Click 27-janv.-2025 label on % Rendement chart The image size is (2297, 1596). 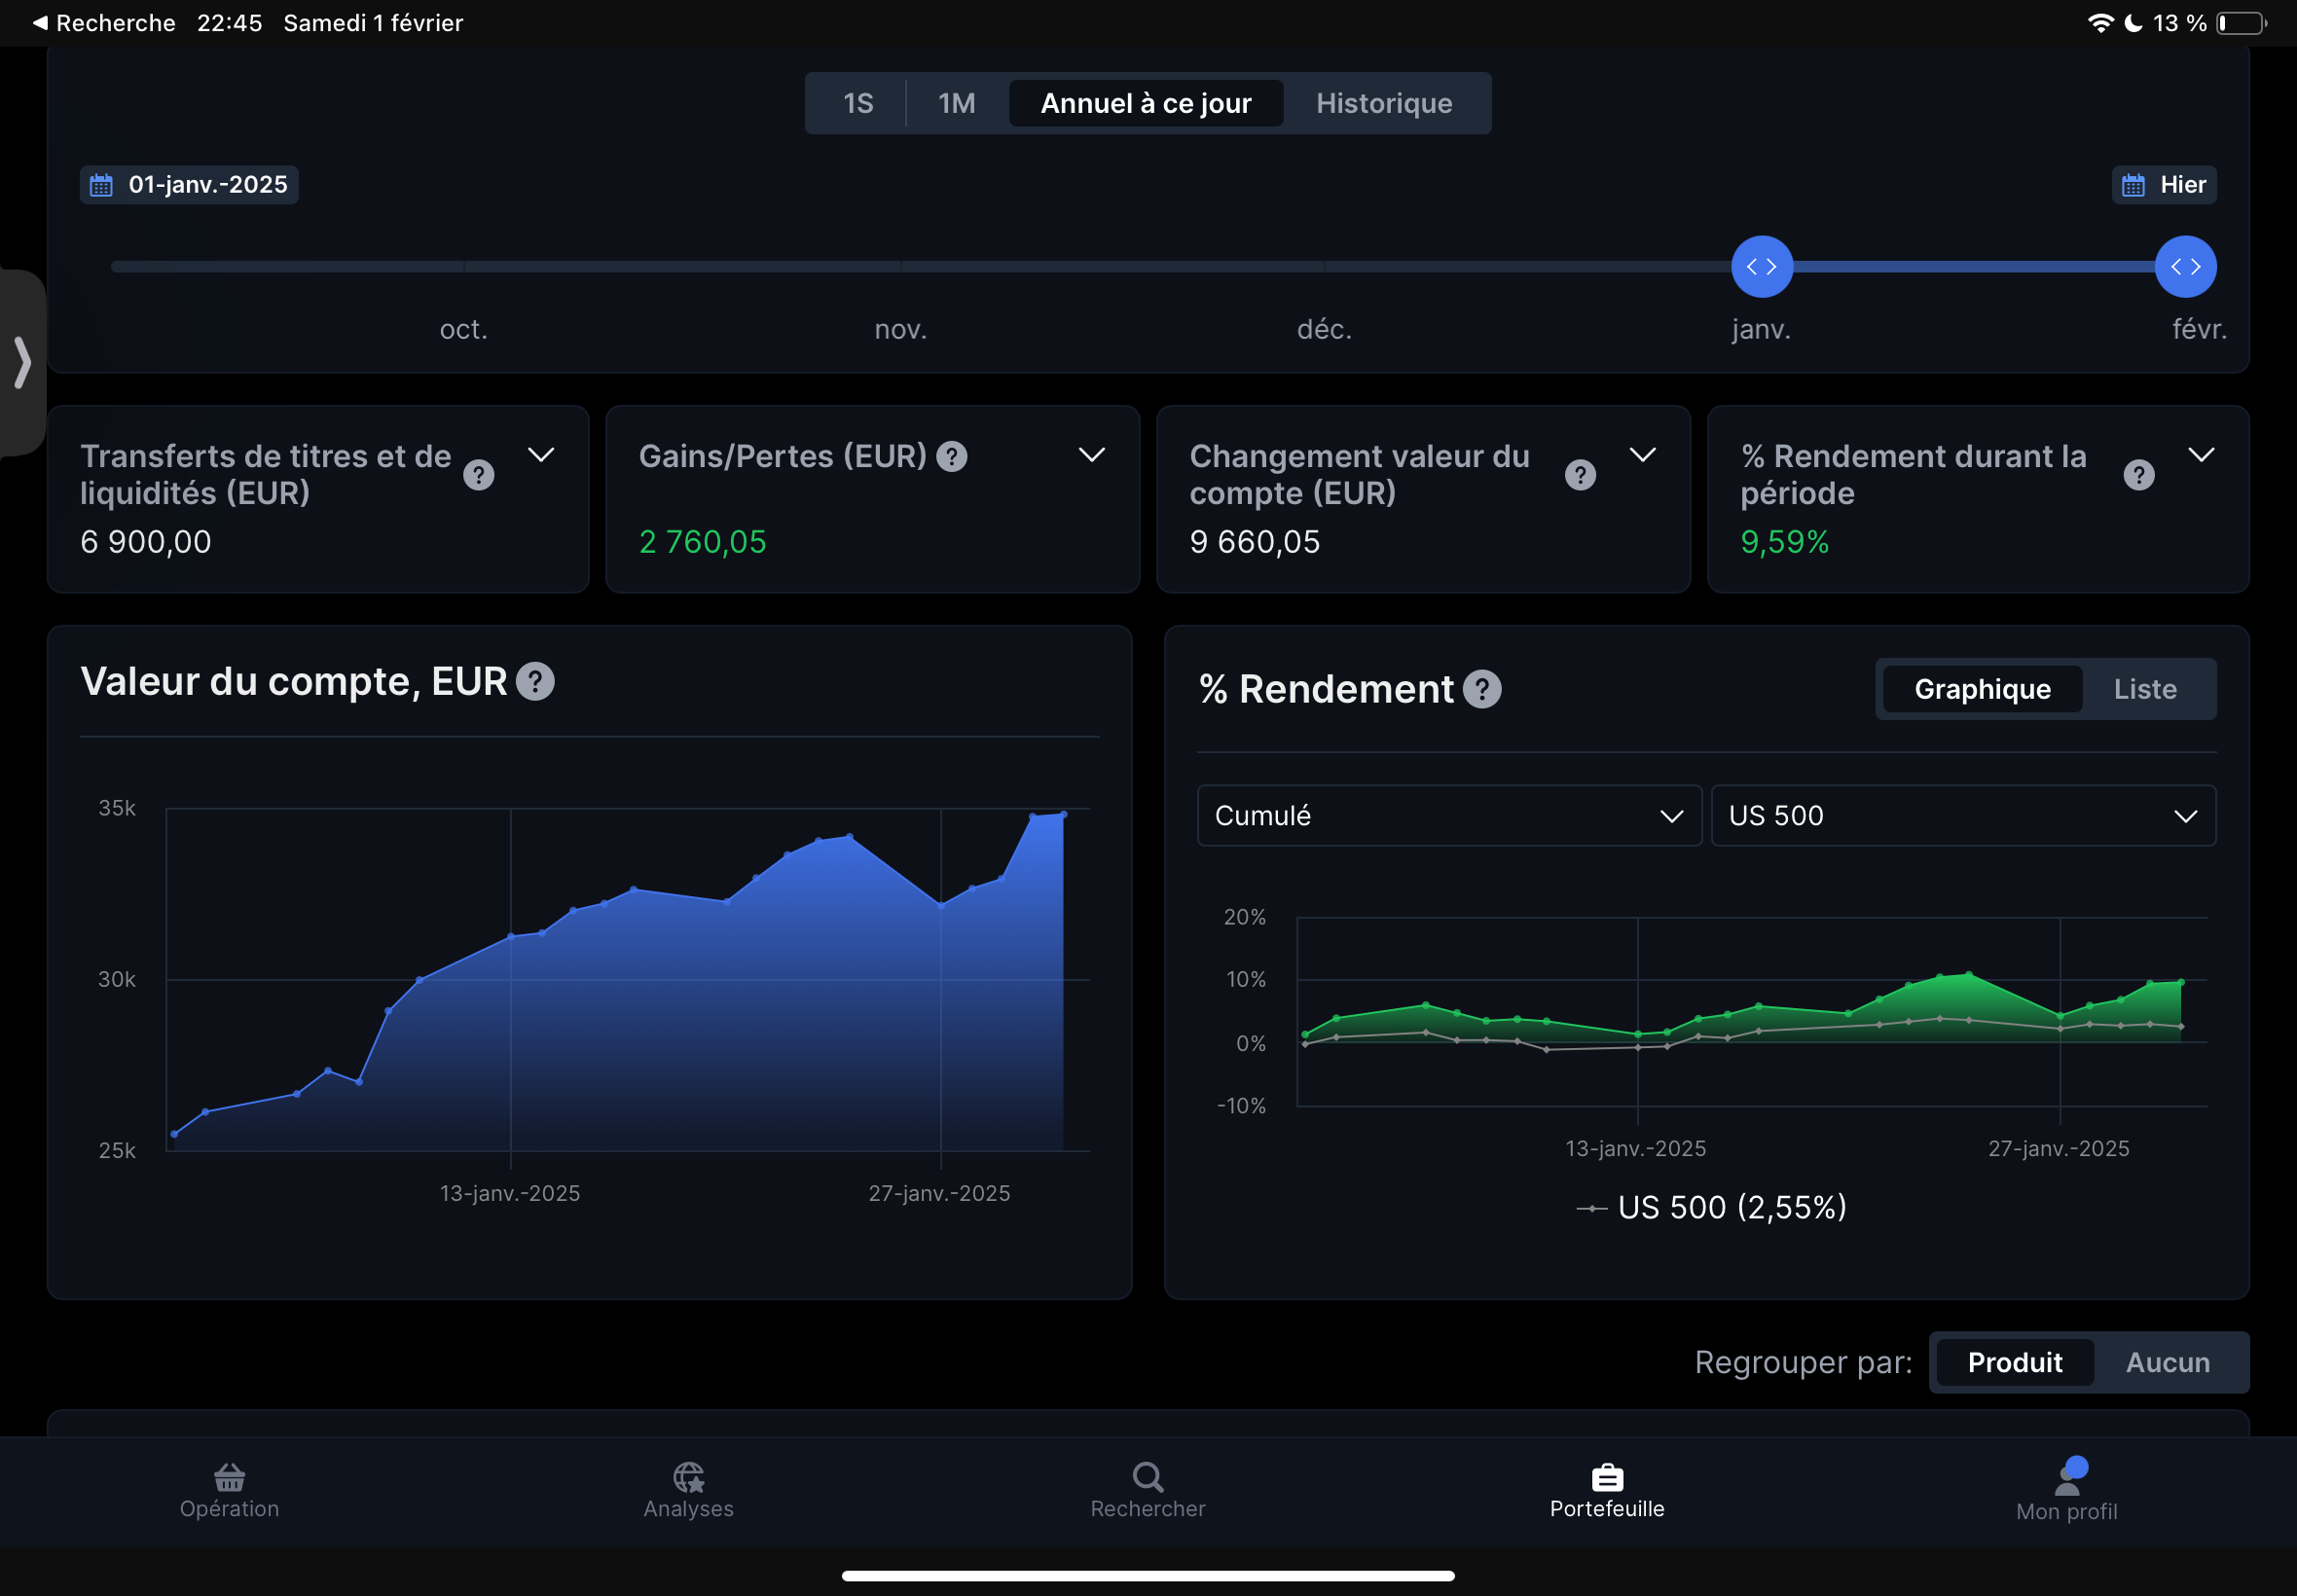2059,1149
